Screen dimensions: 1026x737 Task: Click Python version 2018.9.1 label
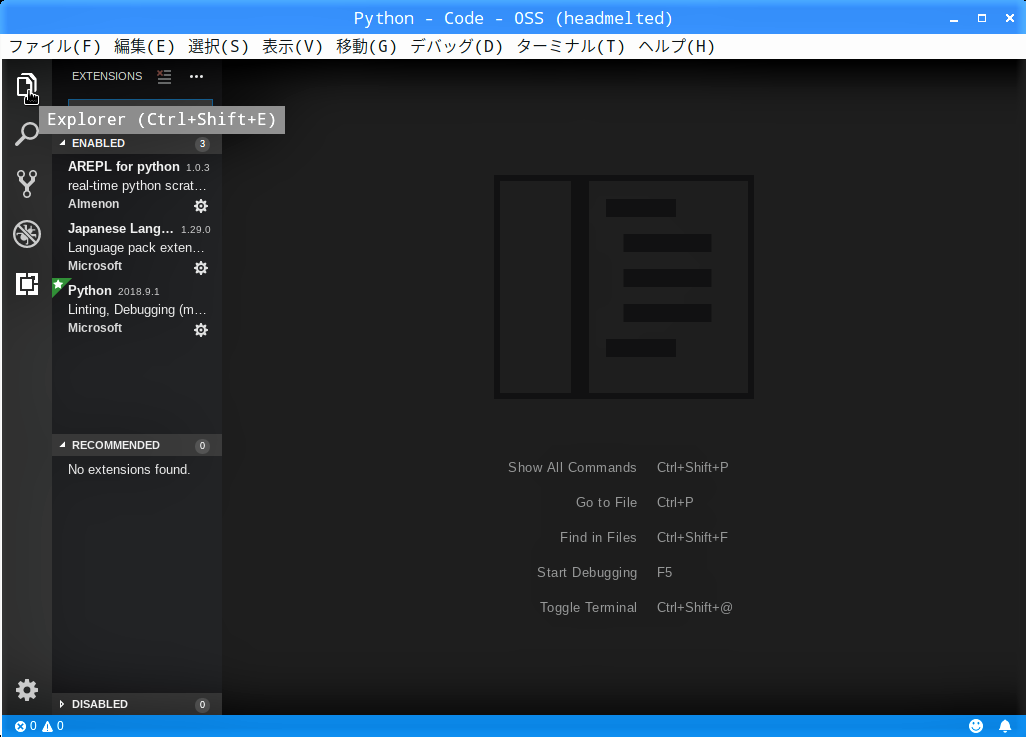point(139,291)
